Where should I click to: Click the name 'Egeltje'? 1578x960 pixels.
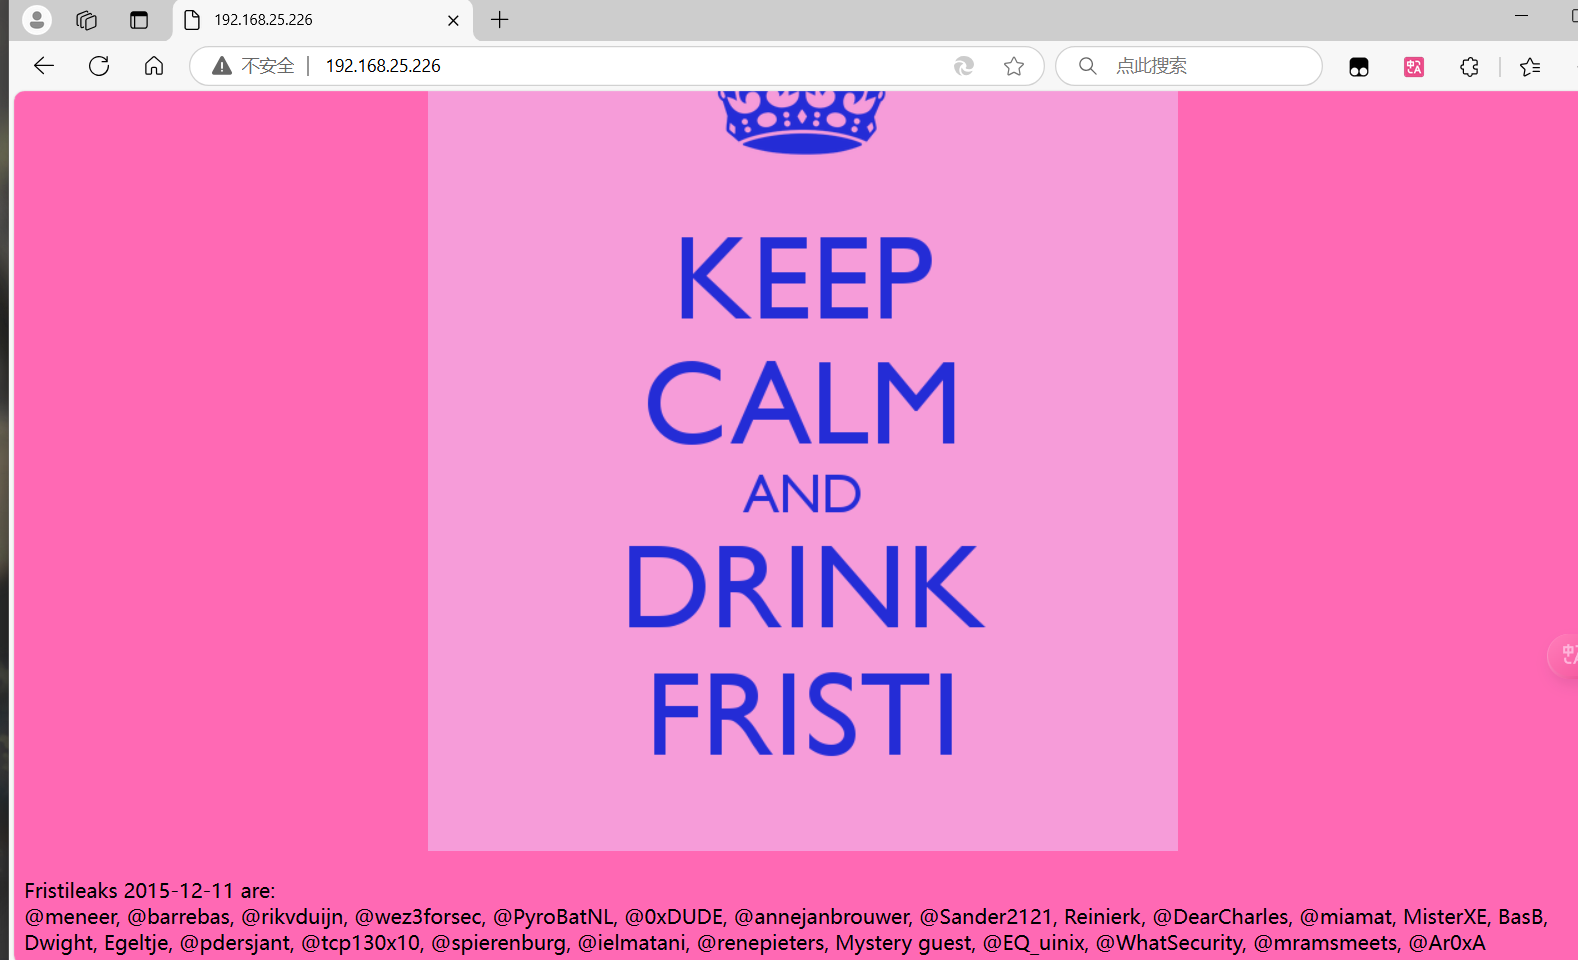coord(136,943)
